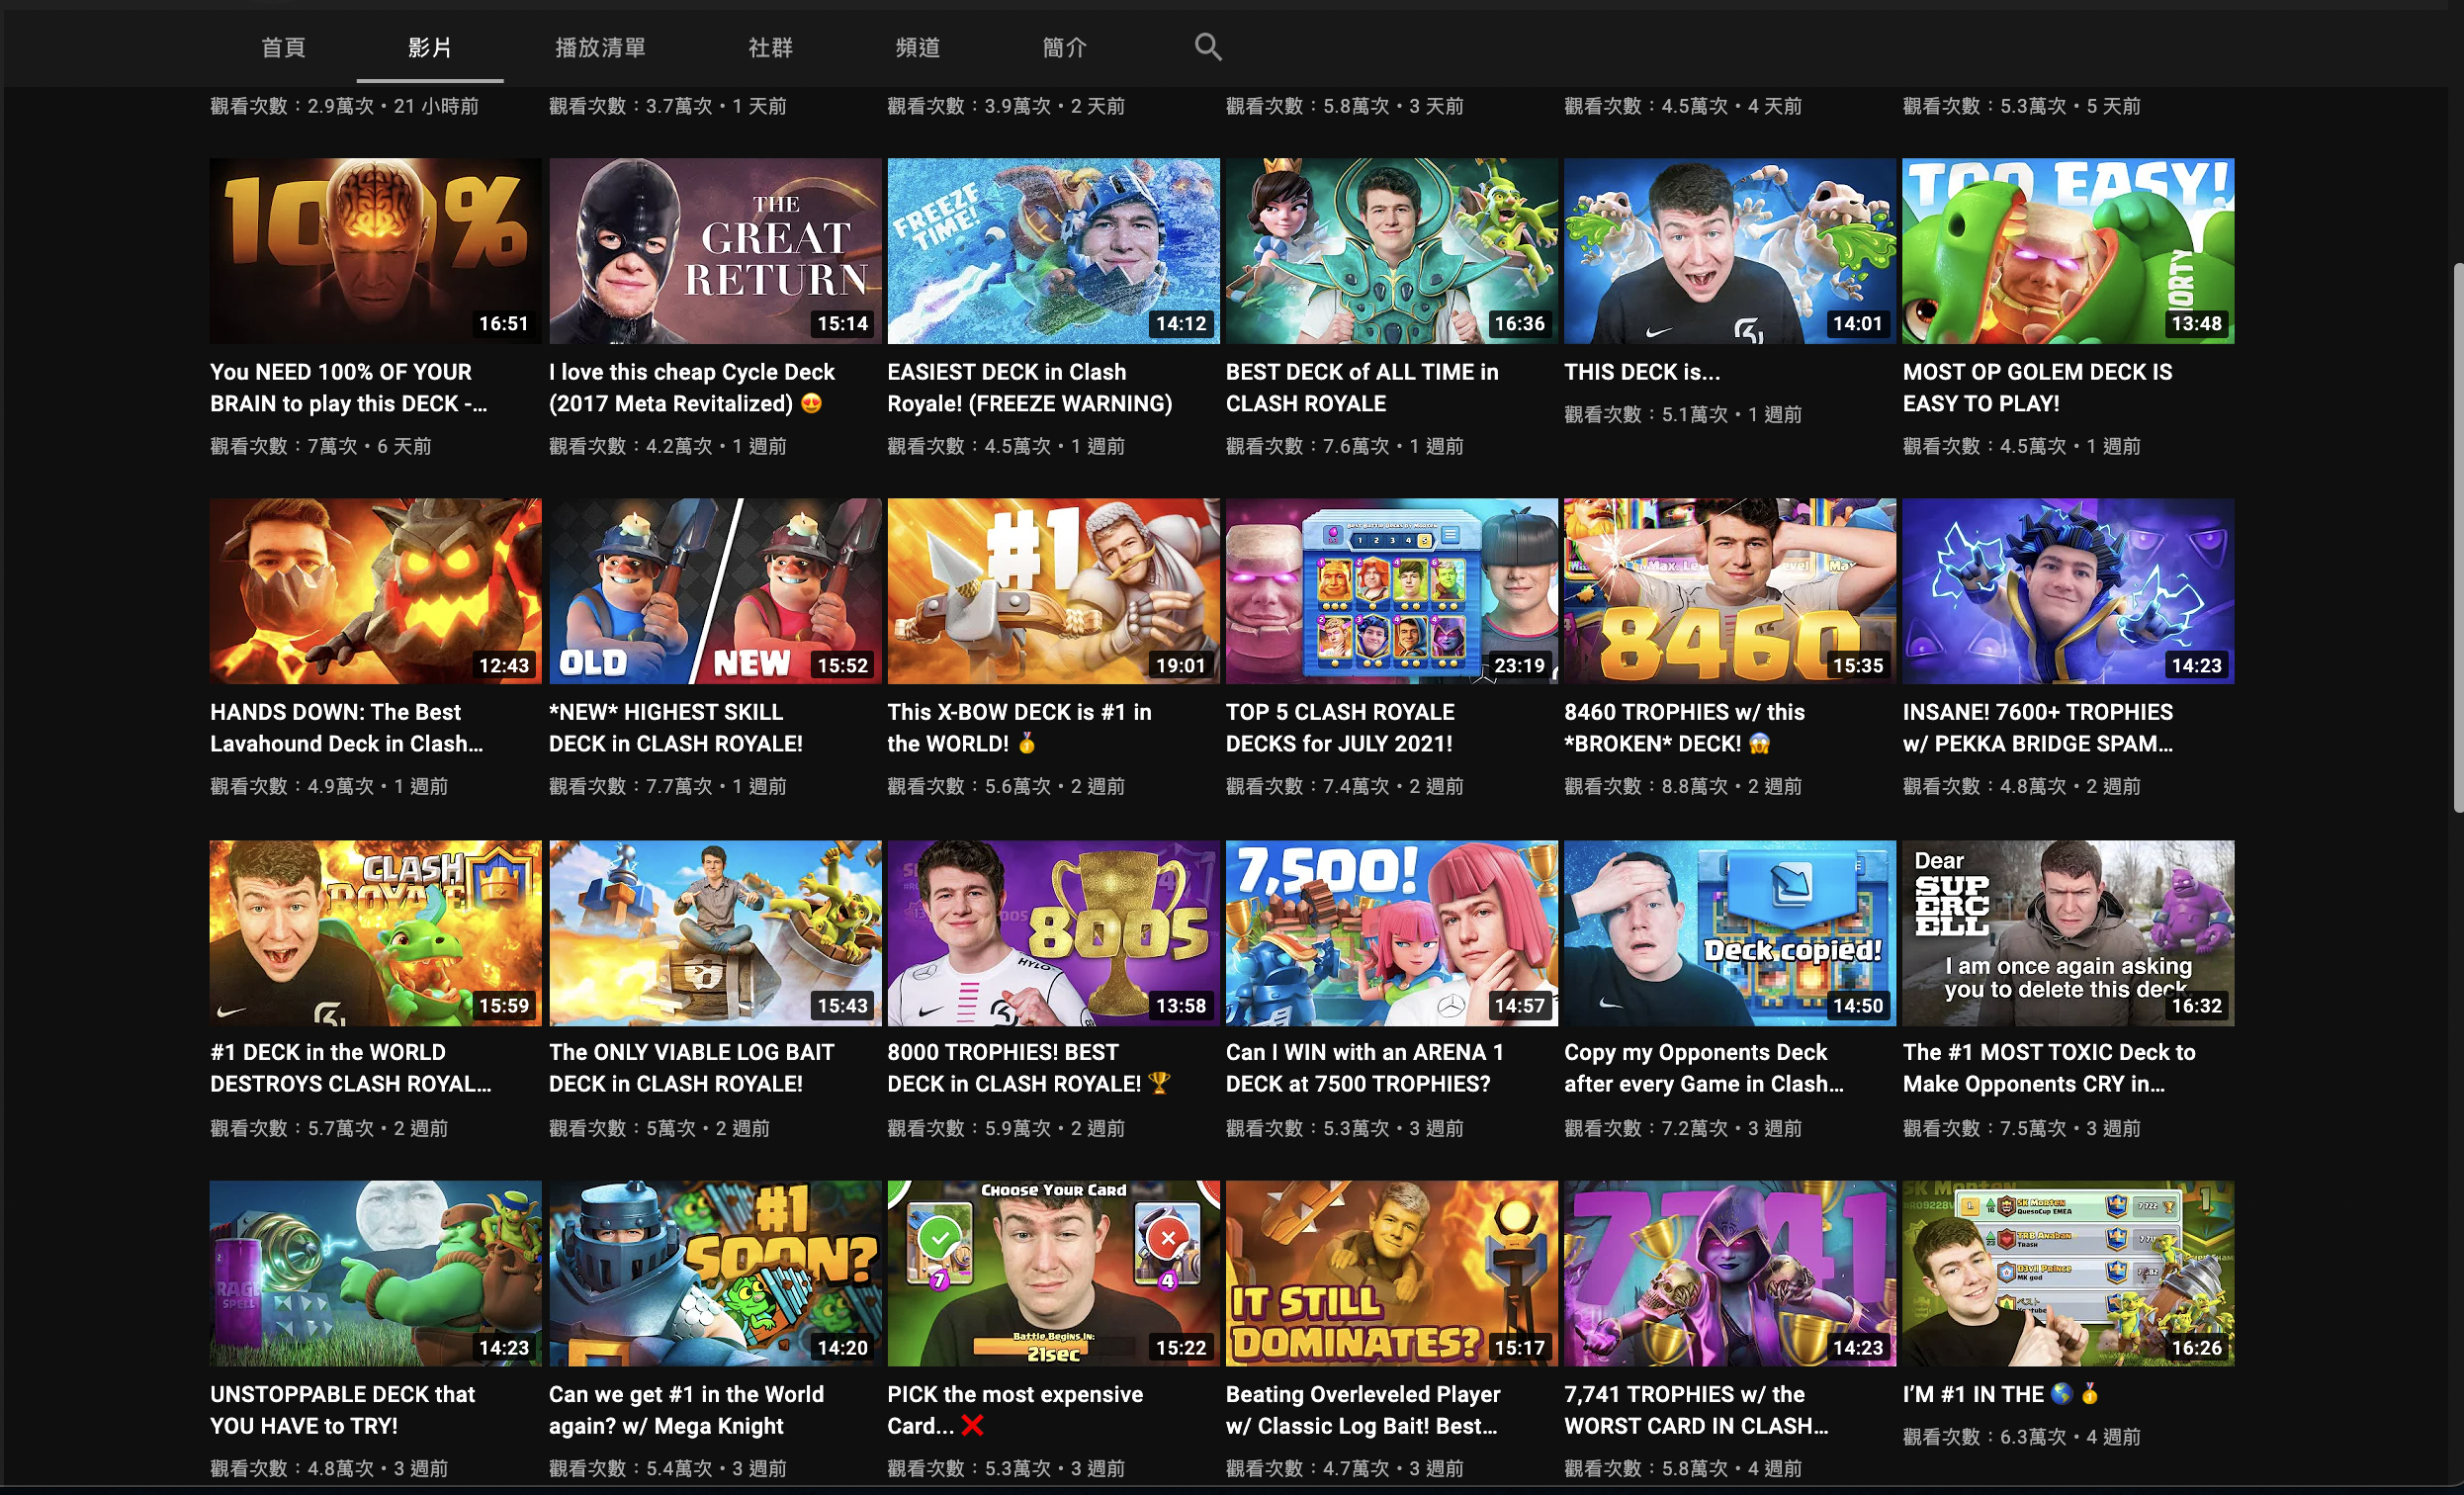Open the 社群 tab
Viewport: 2464px width, 1495px height.
pyautogui.click(x=770, y=47)
